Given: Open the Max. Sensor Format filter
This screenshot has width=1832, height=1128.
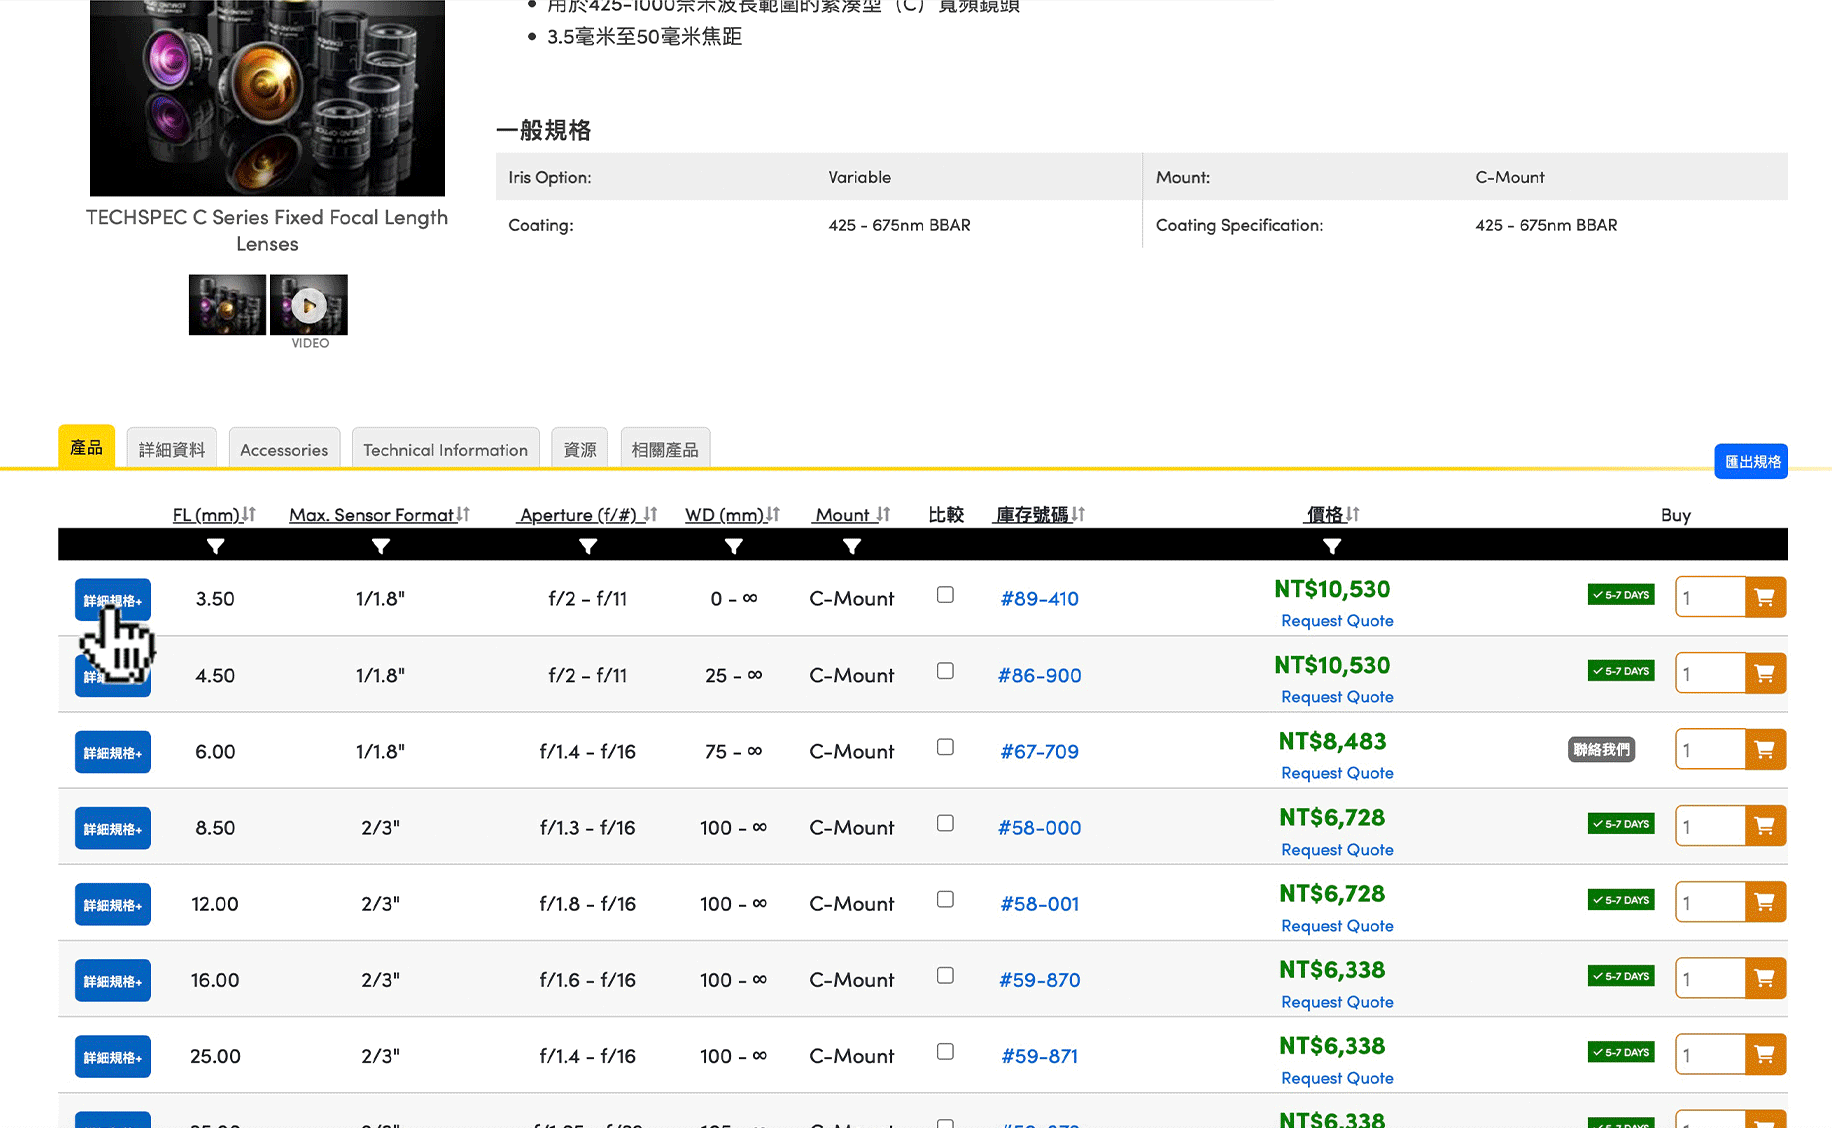Looking at the screenshot, I should 380,546.
